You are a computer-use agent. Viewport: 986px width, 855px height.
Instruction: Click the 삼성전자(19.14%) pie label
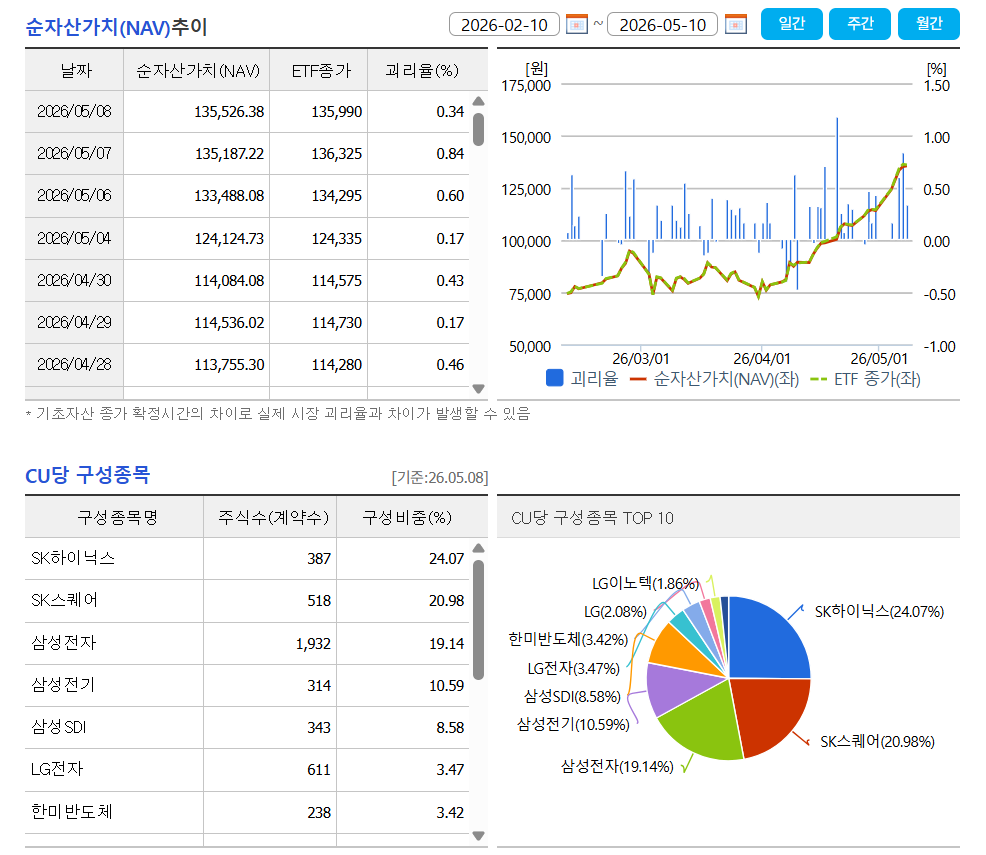[617, 766]
